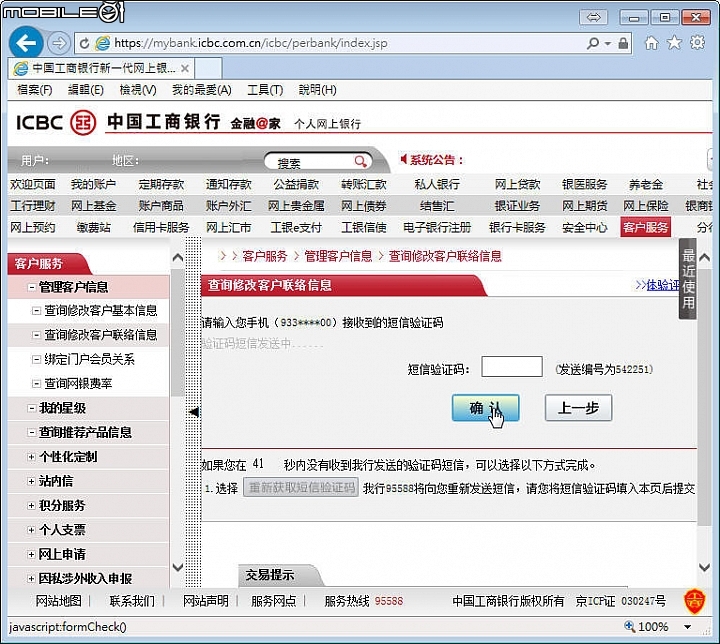The image size is (720, 644).
Task: Open the 檔案(F) menu
Action: pos(34,90)
